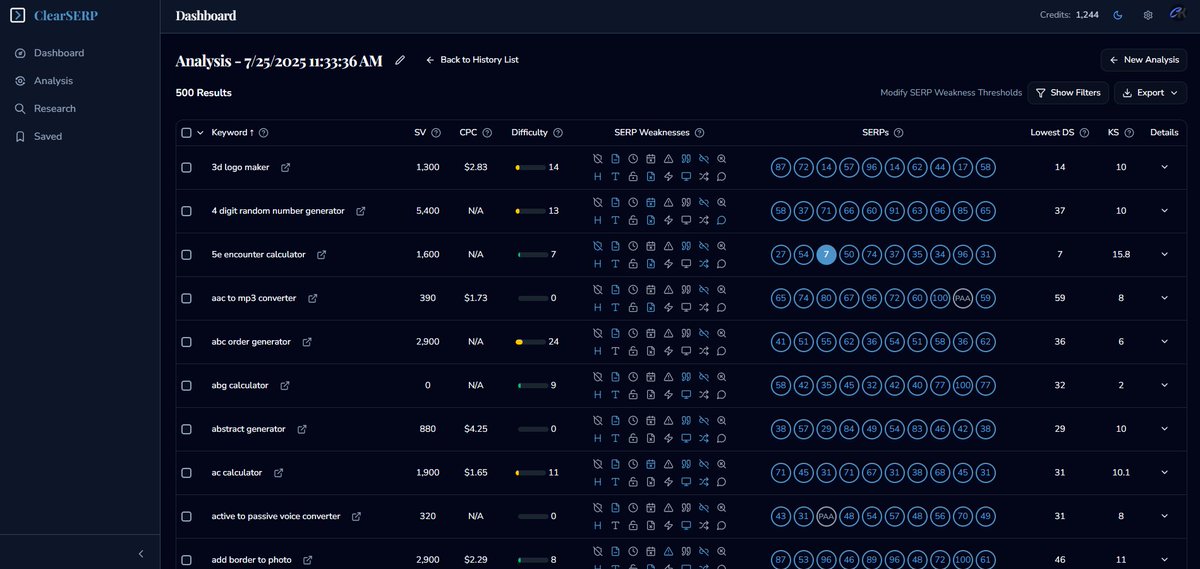This screenshot has width=1200, height=569.
Task: Check the 'abc order generator' row checkbox
Action: coord(186,342)
